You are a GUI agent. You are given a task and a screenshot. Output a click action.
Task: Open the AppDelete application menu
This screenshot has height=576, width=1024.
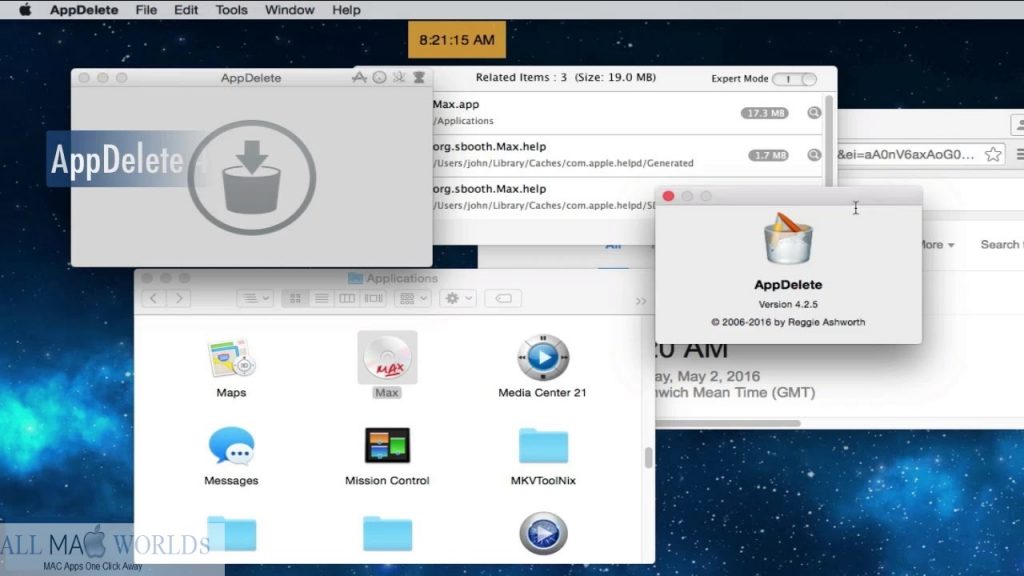(84, 10)
